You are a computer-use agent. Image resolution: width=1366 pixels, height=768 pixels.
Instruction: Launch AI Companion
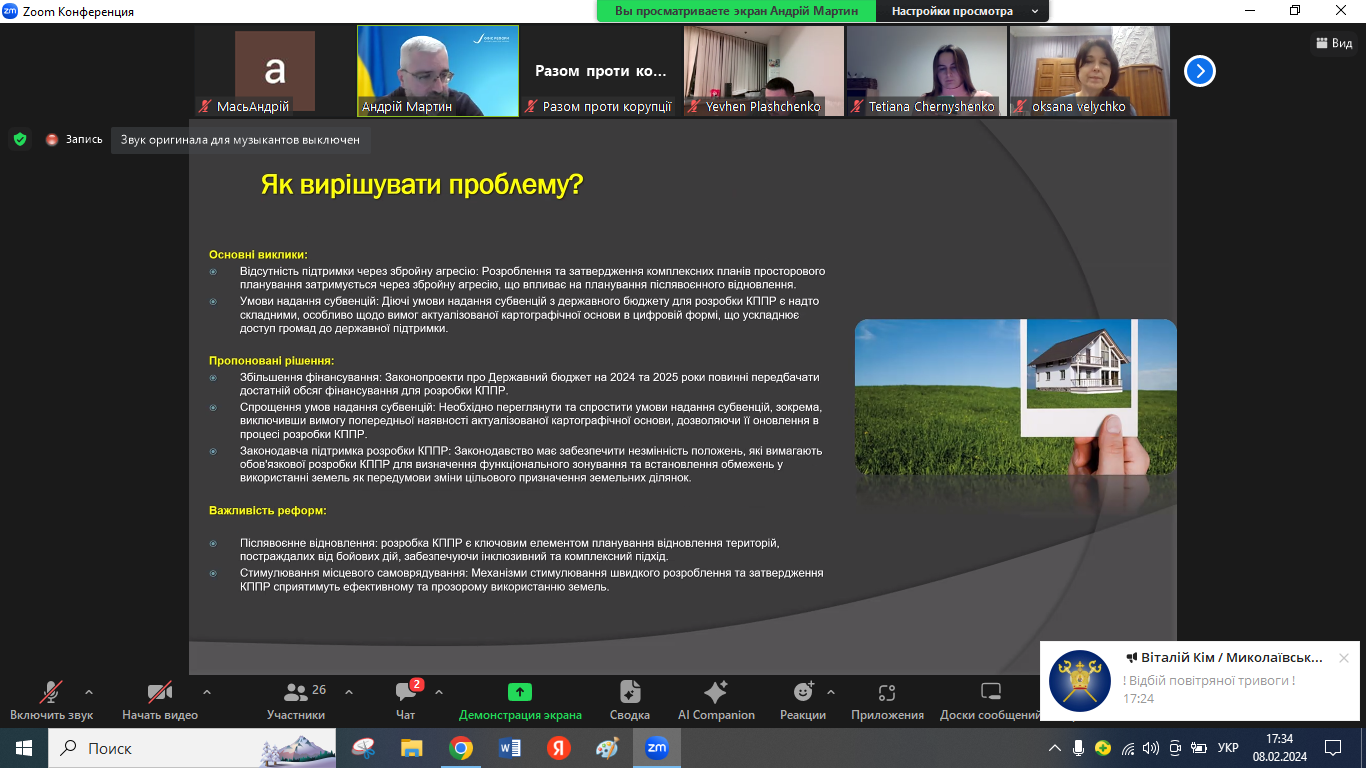pyautogui.click(x=716, y=700)
